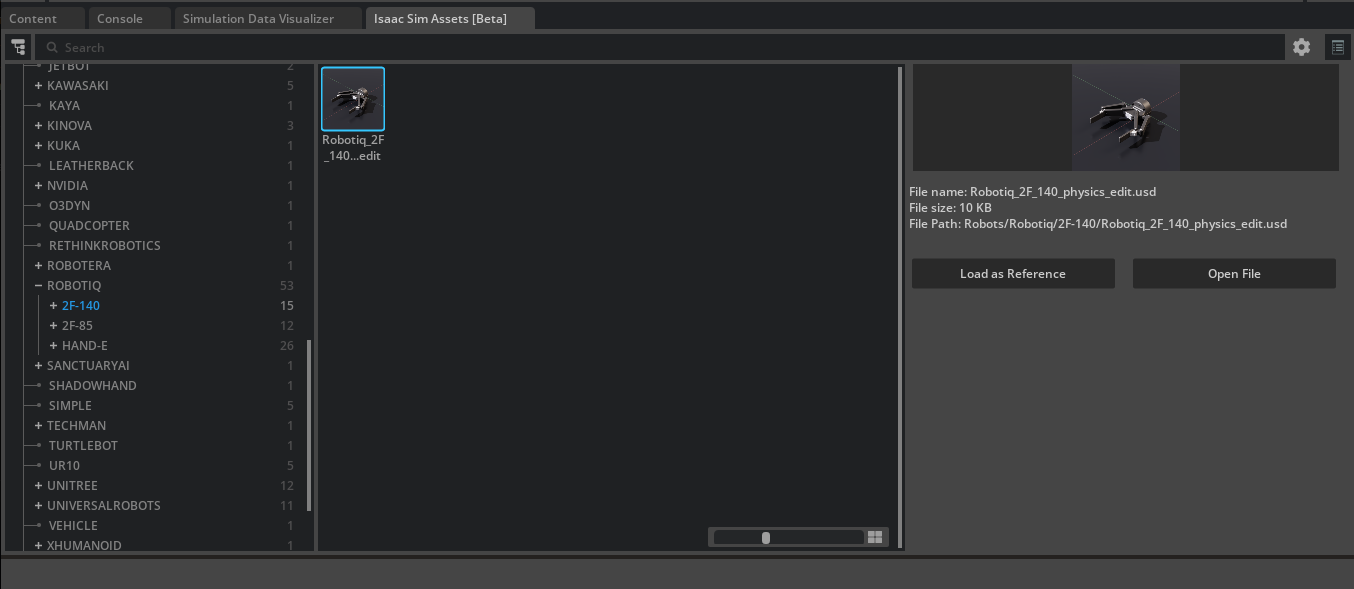Click the search magnifier icon
Screen dimensions: 1354x589
pos(52,47)
